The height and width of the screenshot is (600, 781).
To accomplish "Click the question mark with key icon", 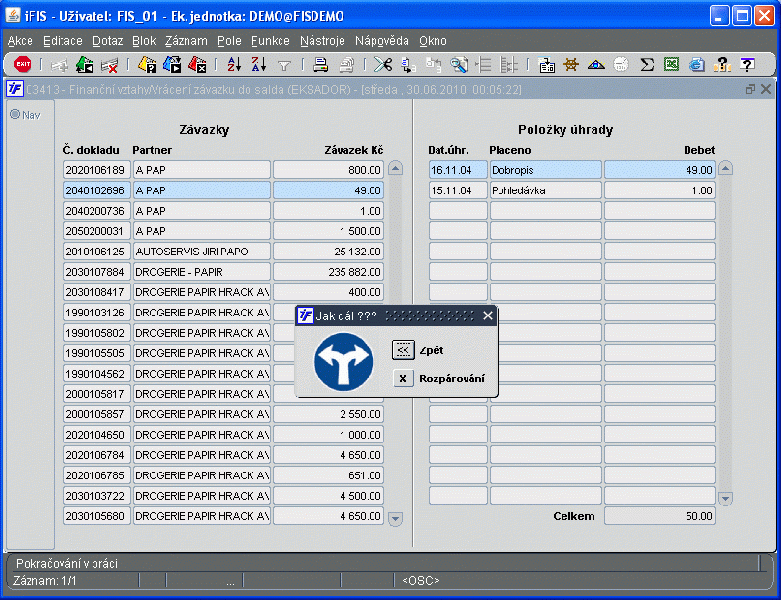I will tap(722, 65).
